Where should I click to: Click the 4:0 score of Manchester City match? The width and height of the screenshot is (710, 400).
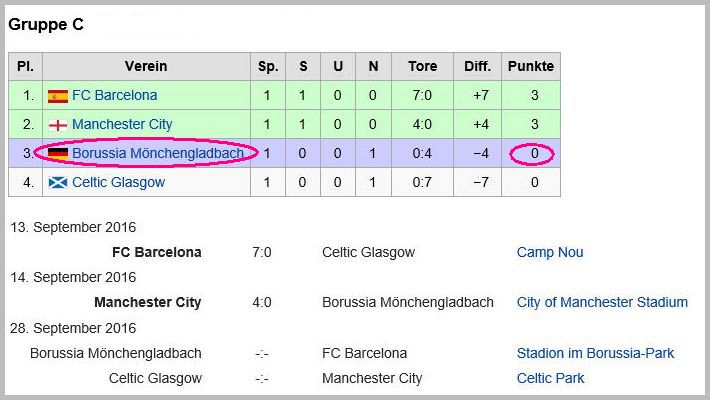tap(262, 302)
